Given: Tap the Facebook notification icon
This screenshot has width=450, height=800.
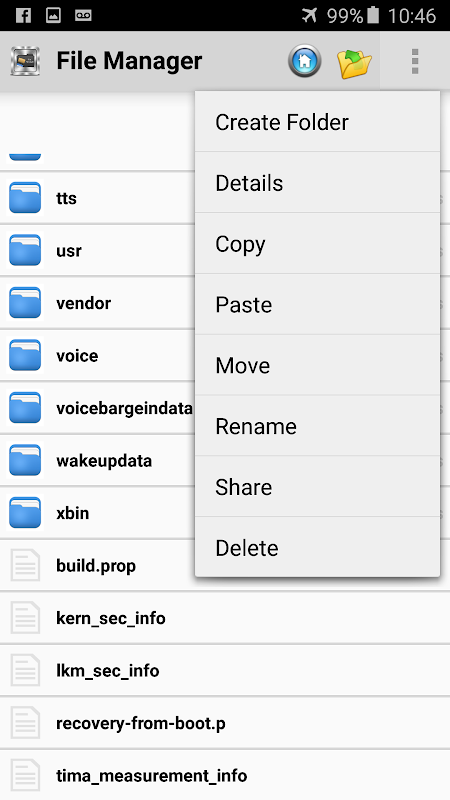Looking at the screenshot, I should click(x=23, y=15).
